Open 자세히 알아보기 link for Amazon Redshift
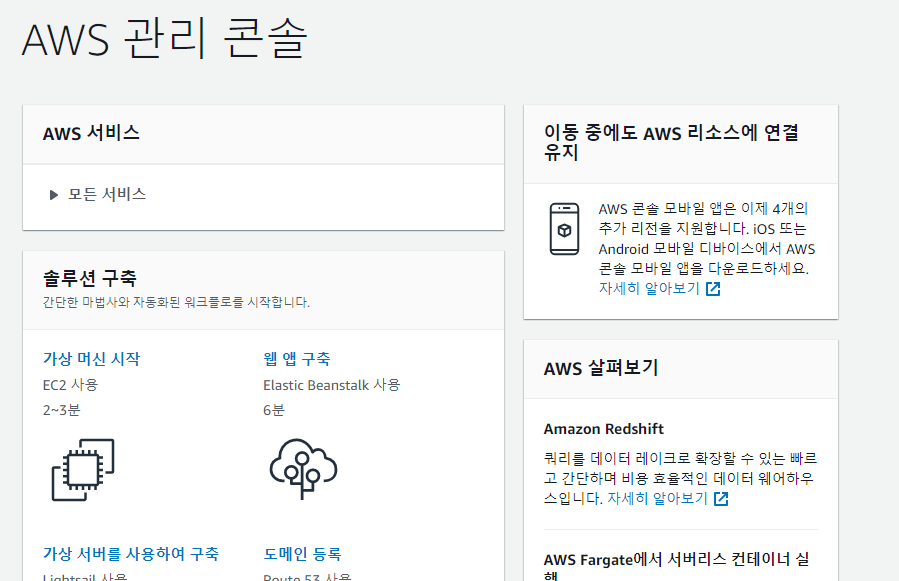 (x=657, y=498)
